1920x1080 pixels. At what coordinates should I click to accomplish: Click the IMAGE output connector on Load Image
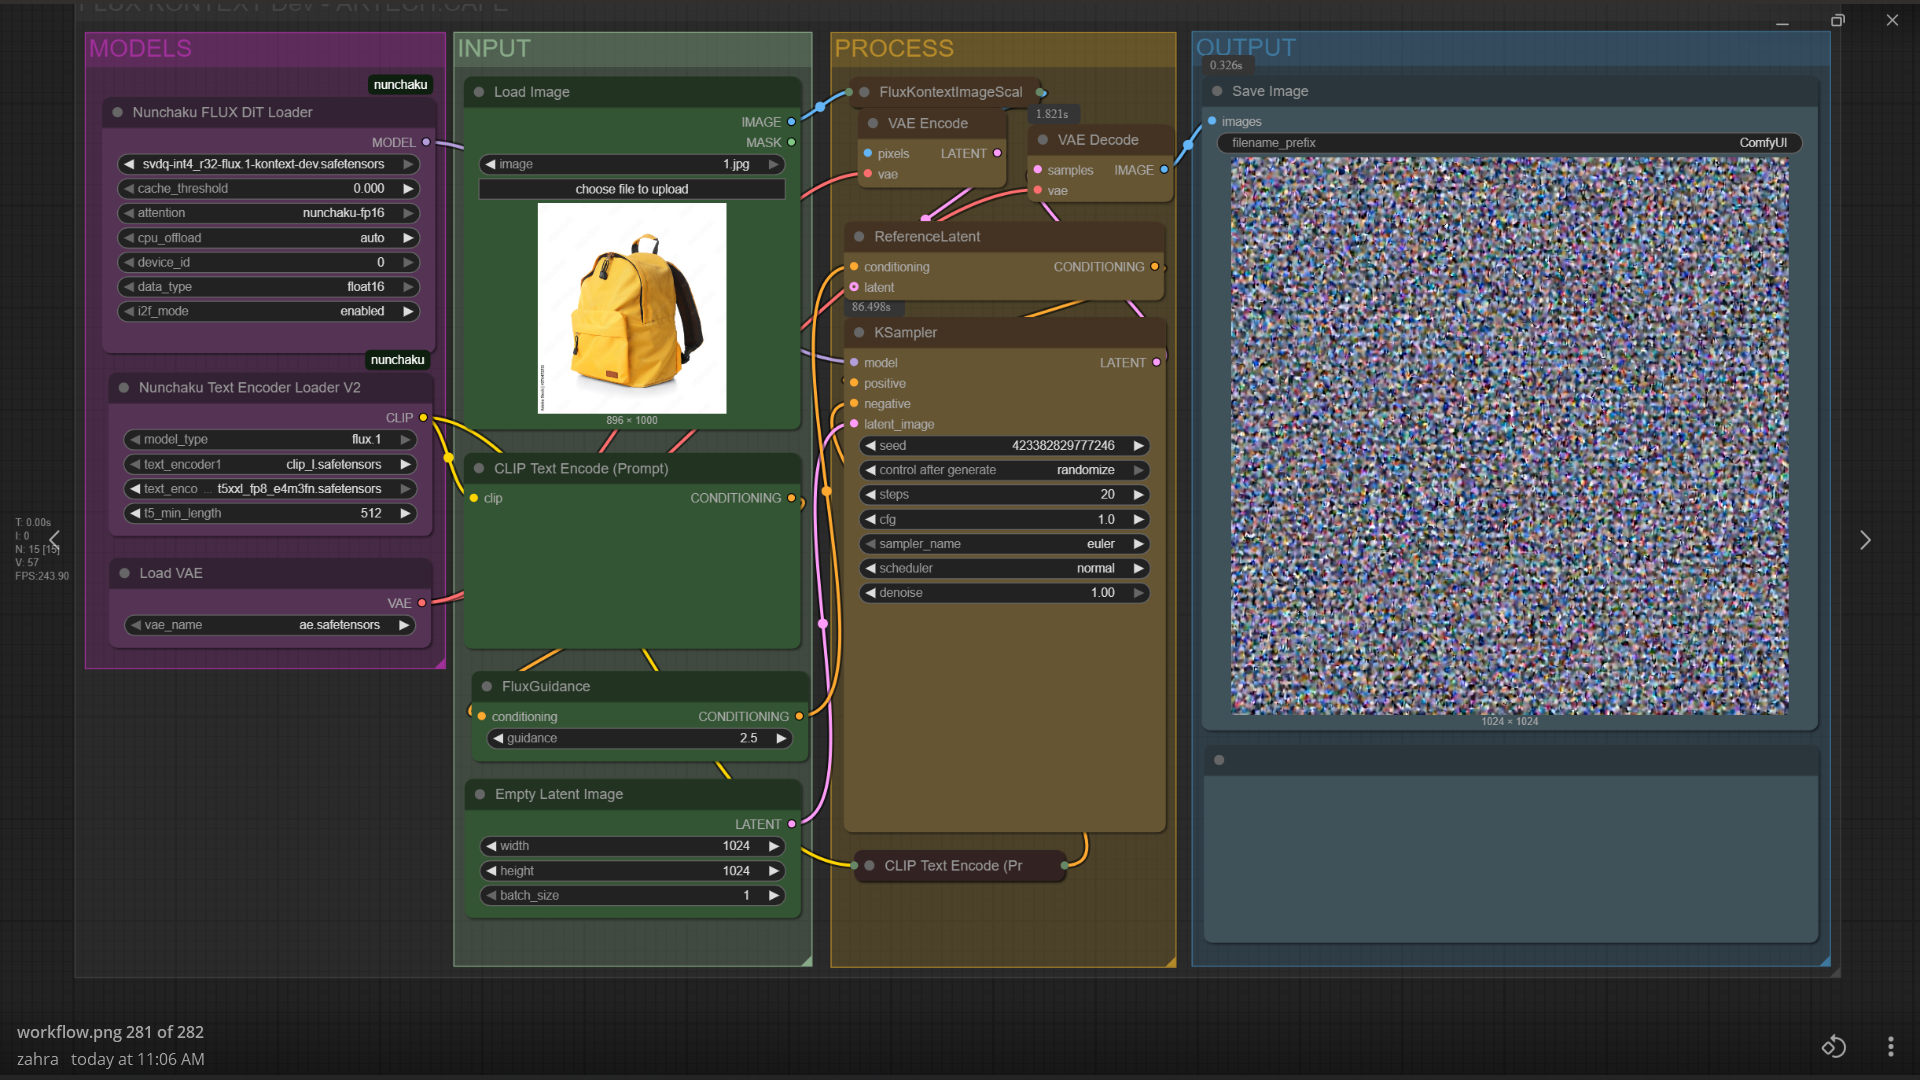[x=791, y=122]
